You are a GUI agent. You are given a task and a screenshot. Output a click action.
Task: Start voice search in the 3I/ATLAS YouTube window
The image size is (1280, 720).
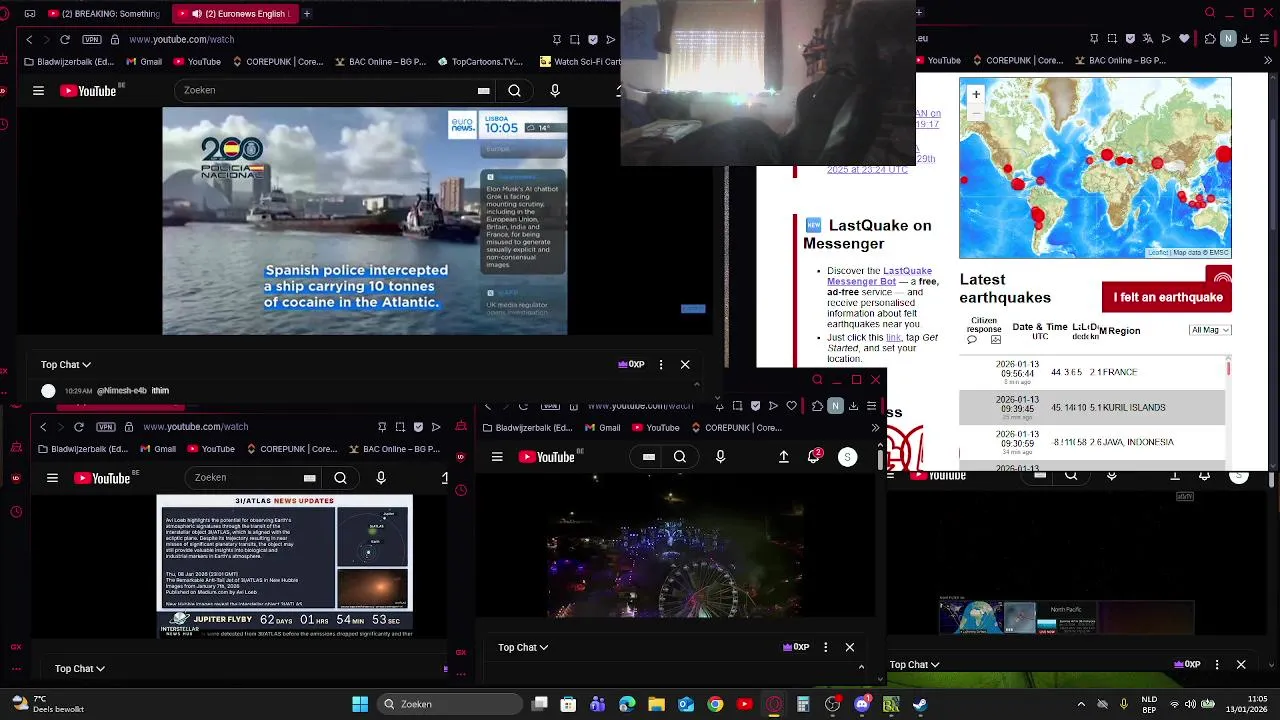click(381, 478)
